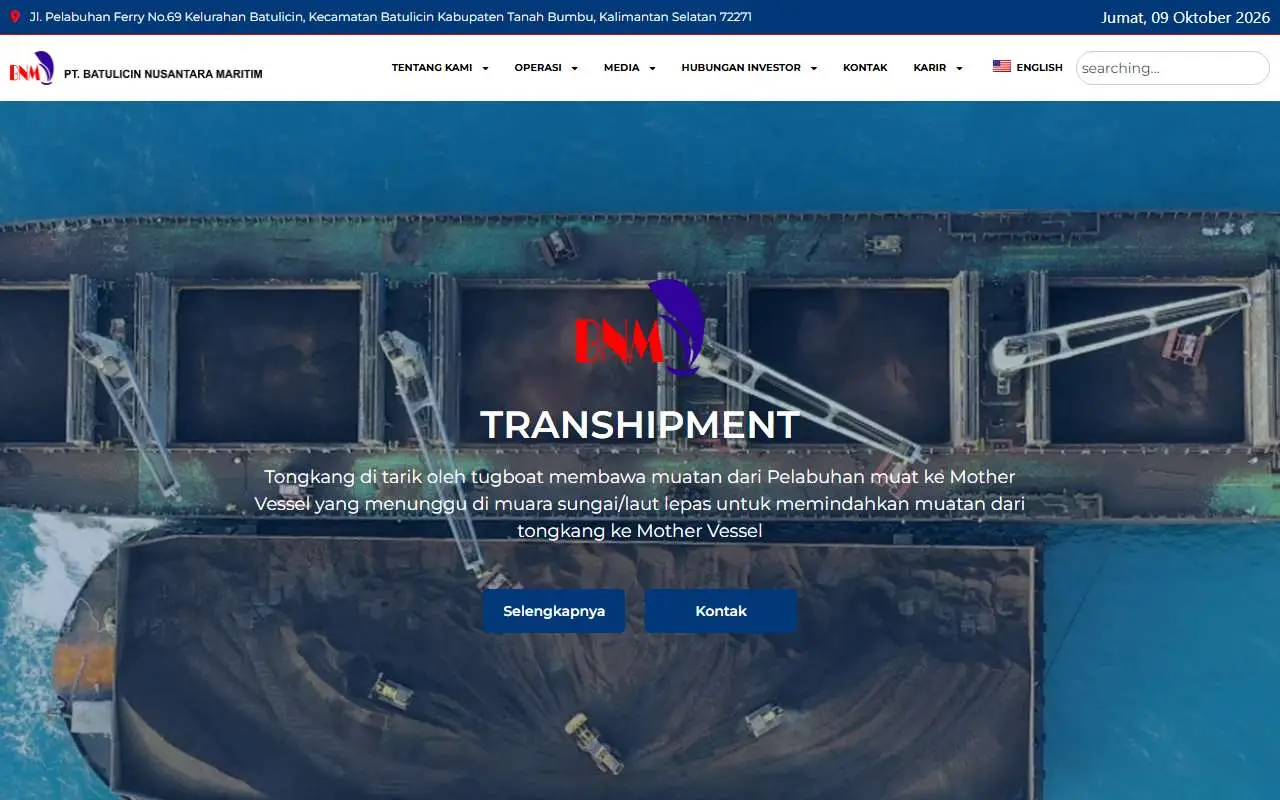Open the BNM logo in the header
Viewport: 1280px width, 800px height.
point(32,69)
